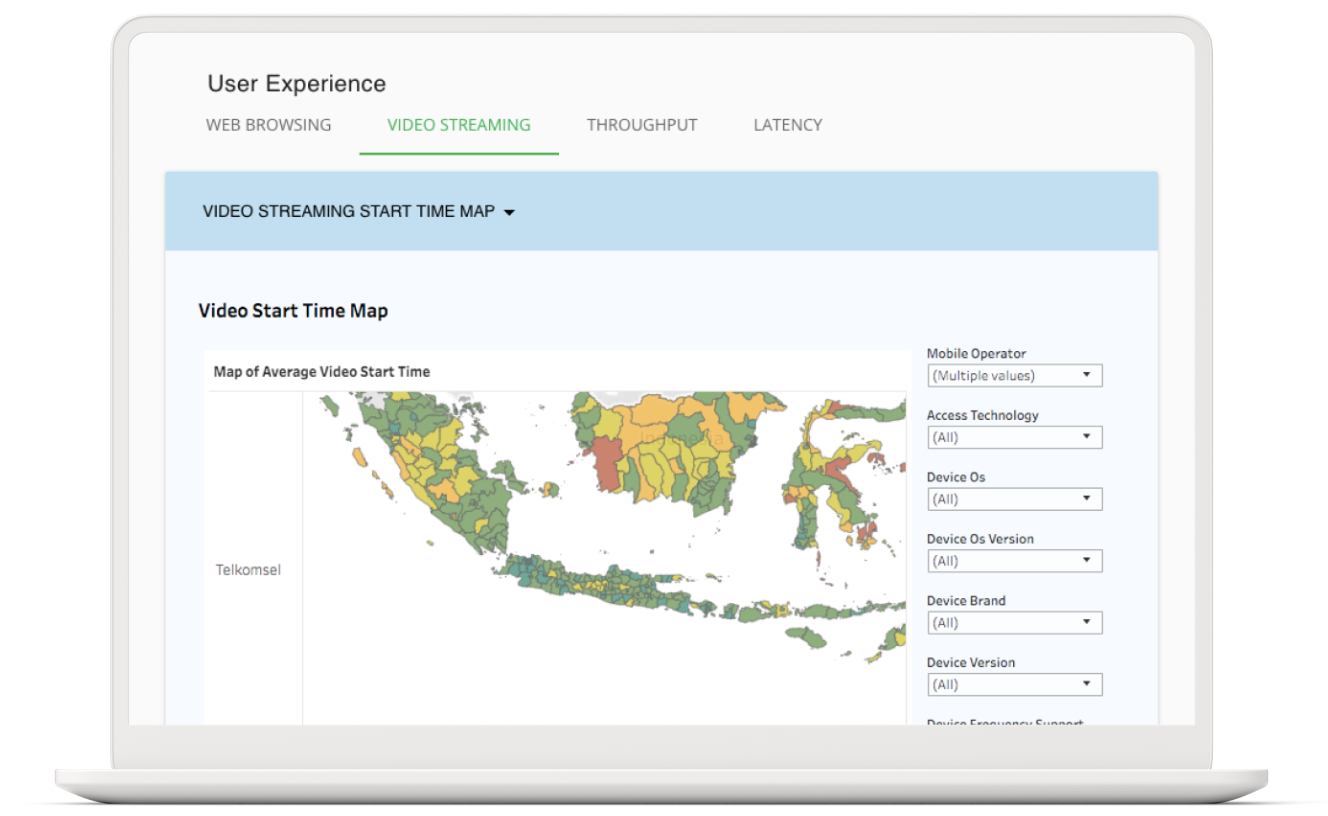The image size is (1328, 816).
Task: Select the Video Streaming tab
Action: coord(459,125)
